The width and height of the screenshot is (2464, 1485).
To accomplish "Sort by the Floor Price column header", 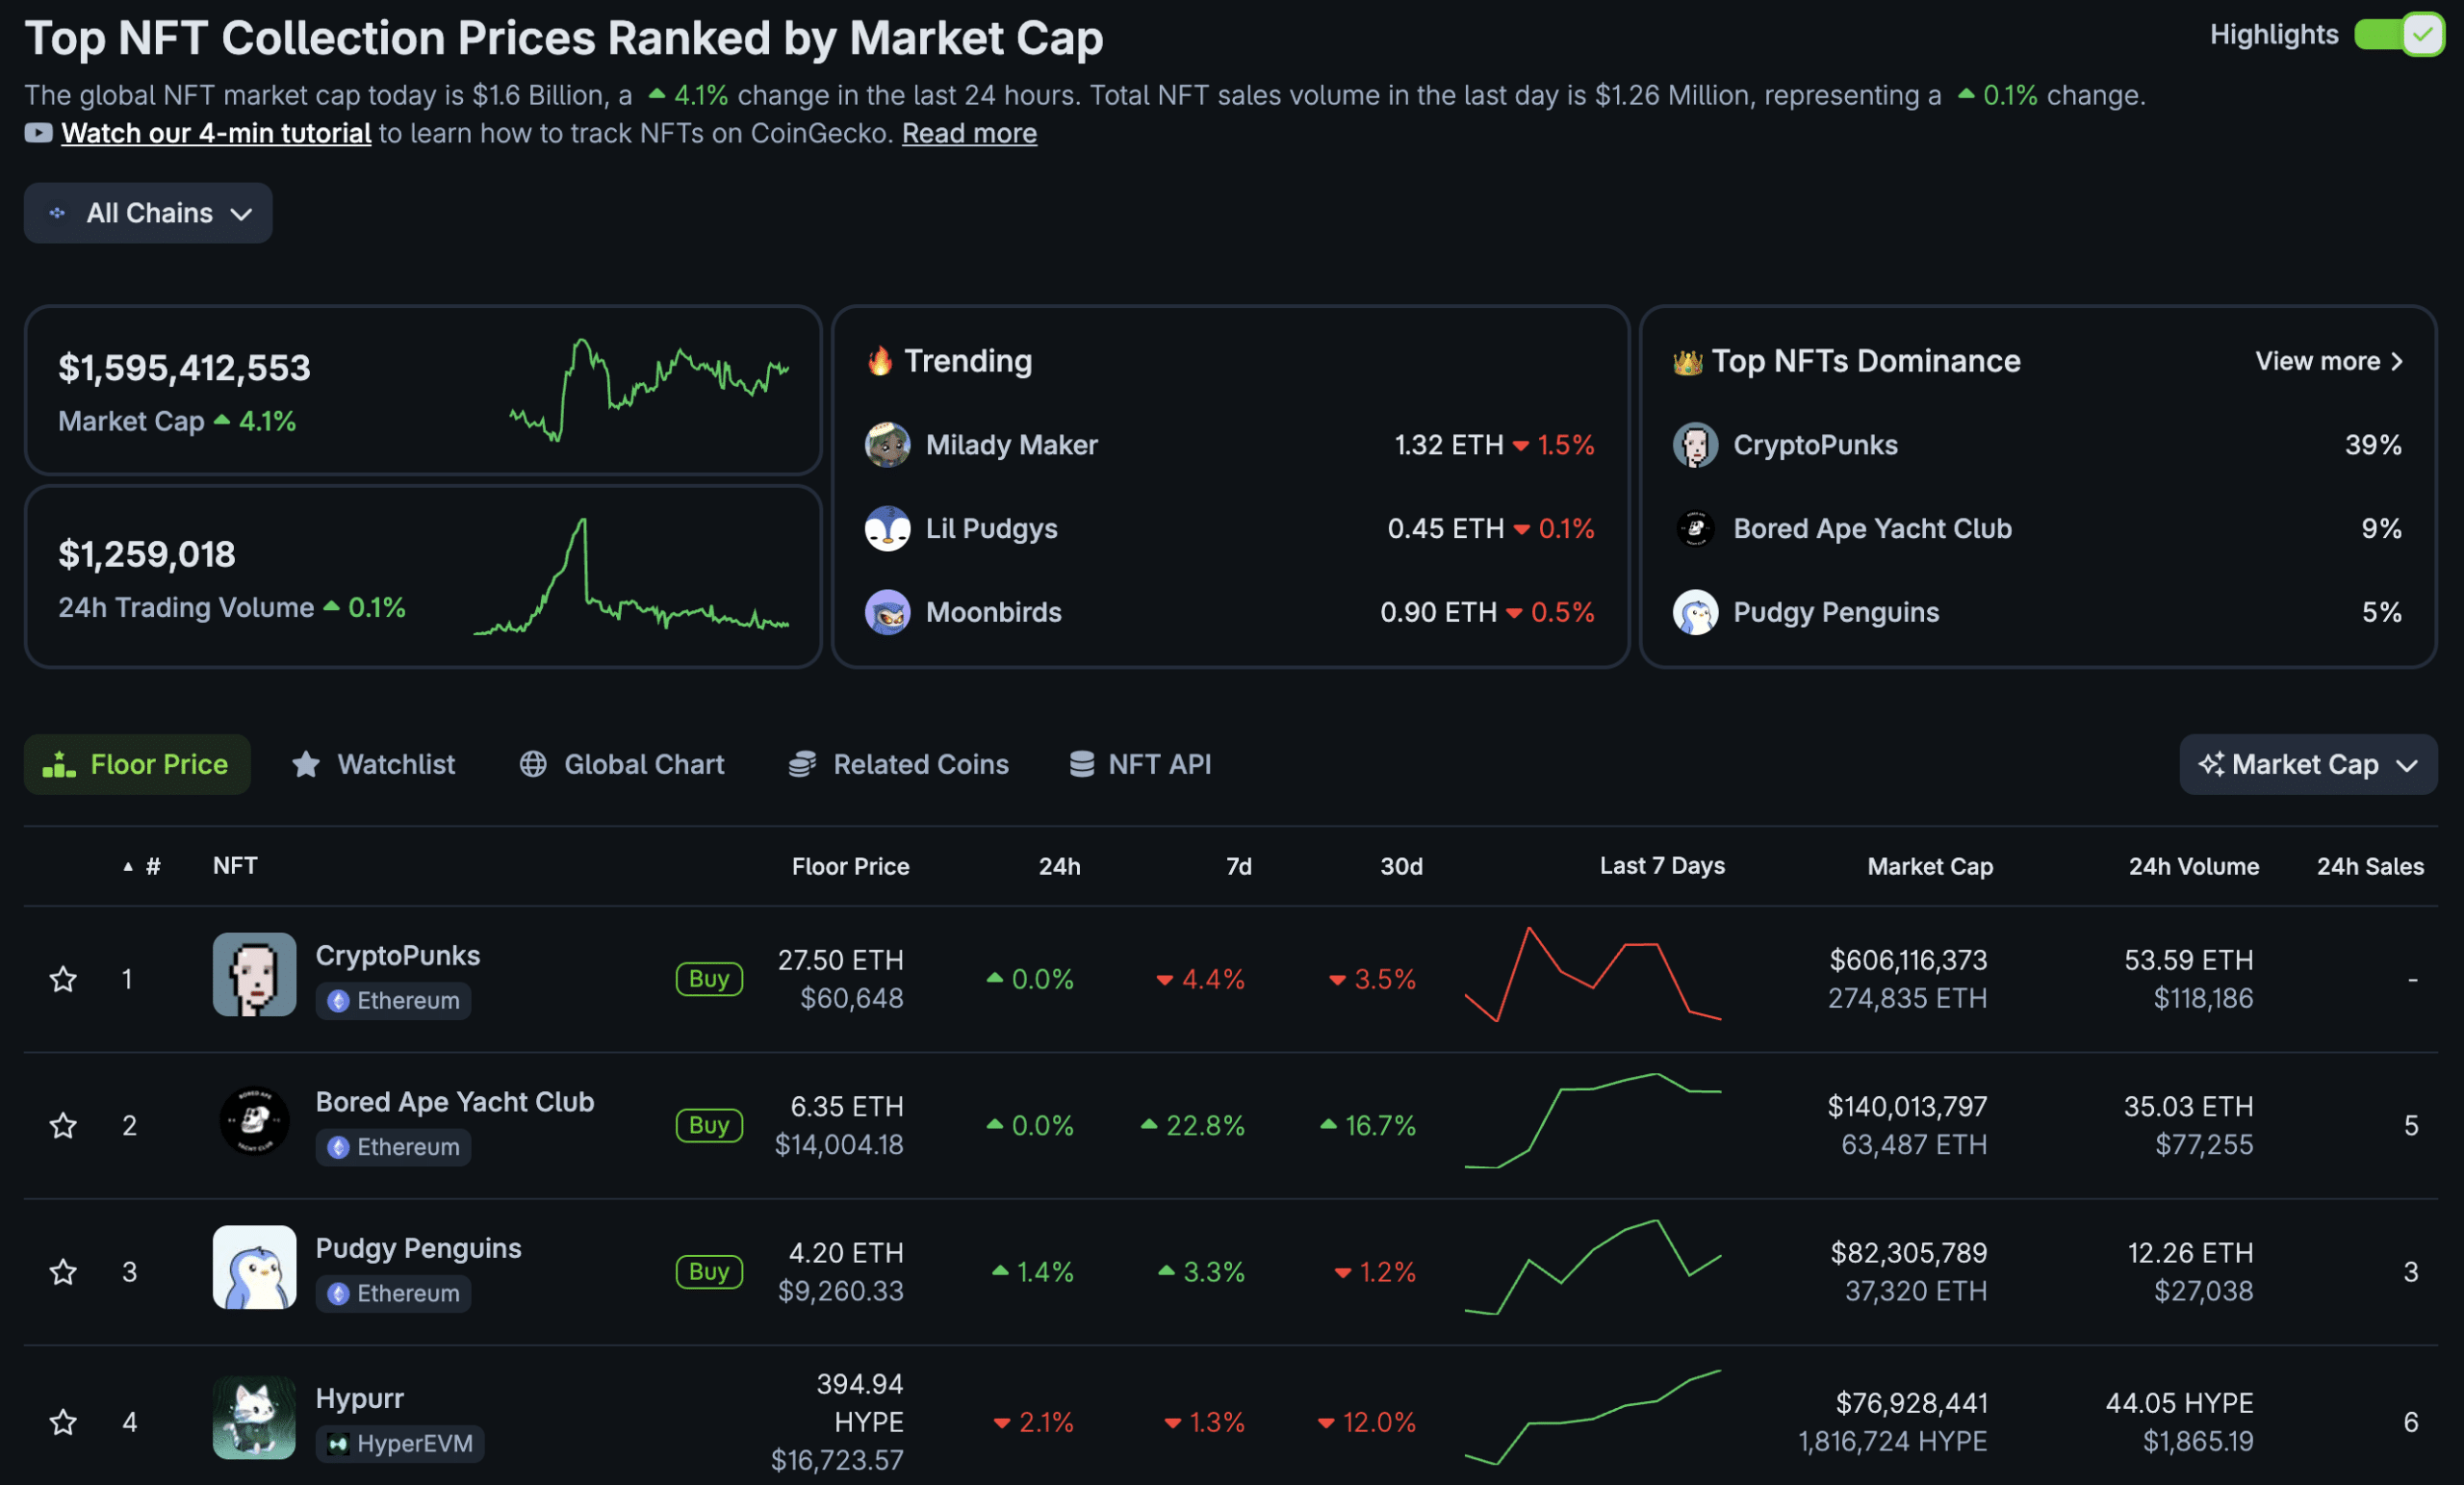I will 850,867.
